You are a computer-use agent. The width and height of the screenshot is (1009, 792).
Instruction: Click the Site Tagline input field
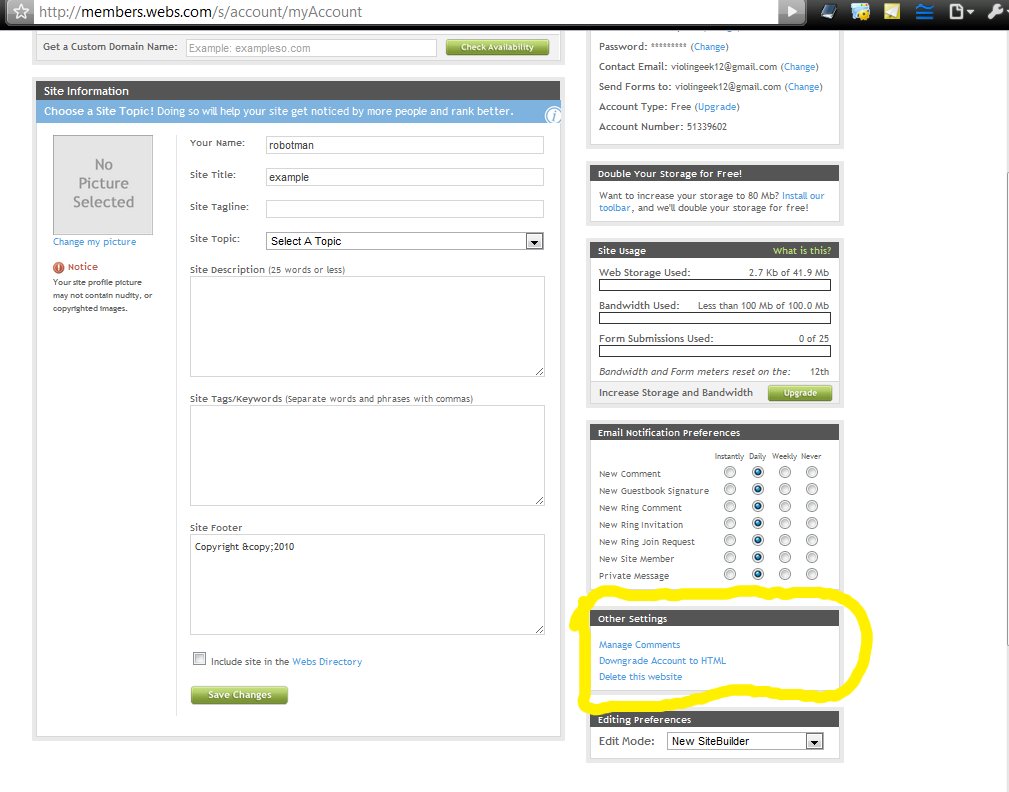pyautogui.click(x=404, y=209)
